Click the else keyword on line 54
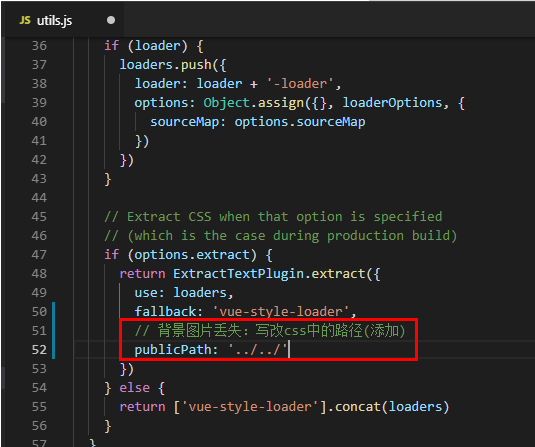This screenshot has width=535, height=447. click(x=134, y=388)
